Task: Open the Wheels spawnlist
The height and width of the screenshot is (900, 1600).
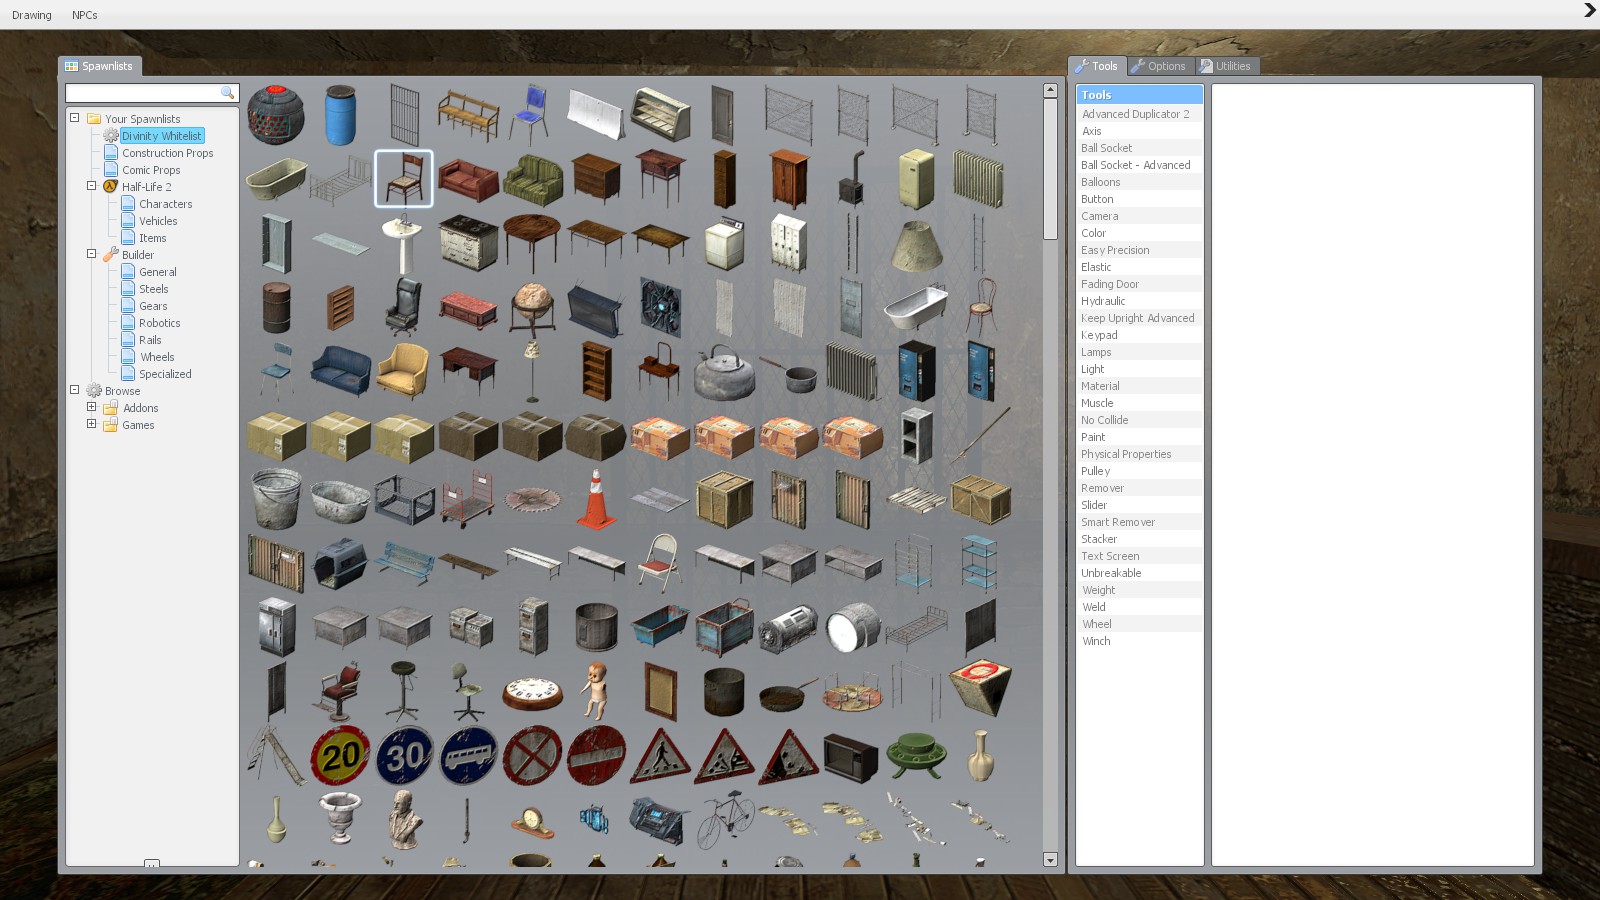Action: coord(156,357)
